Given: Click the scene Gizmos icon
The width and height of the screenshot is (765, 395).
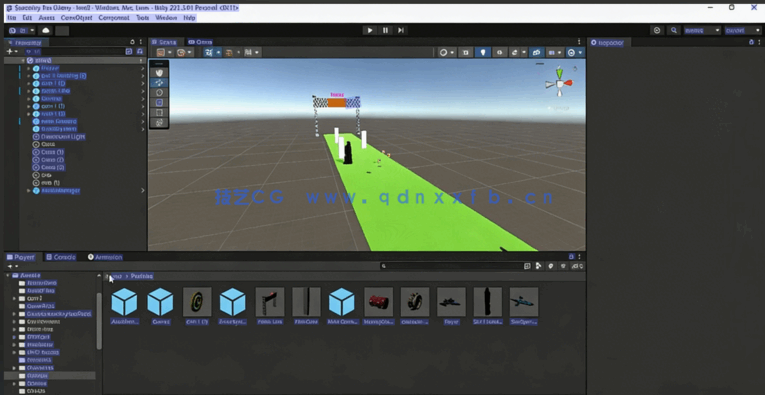Looking at the screenshot, I should 571,52.
